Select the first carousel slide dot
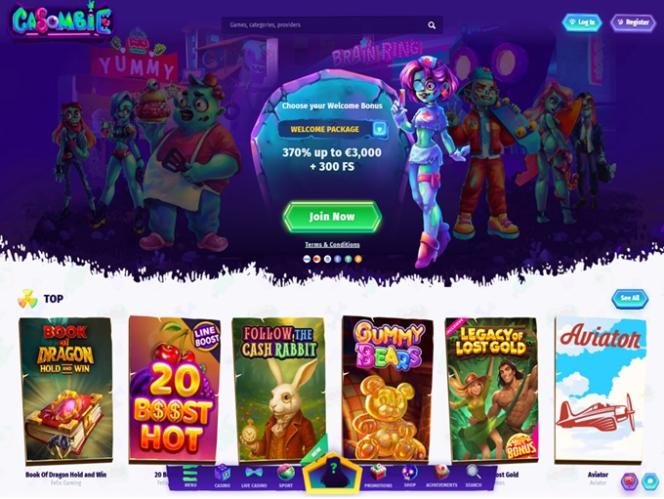The width and height of the screenshot is (664, 499). (307, 259)
